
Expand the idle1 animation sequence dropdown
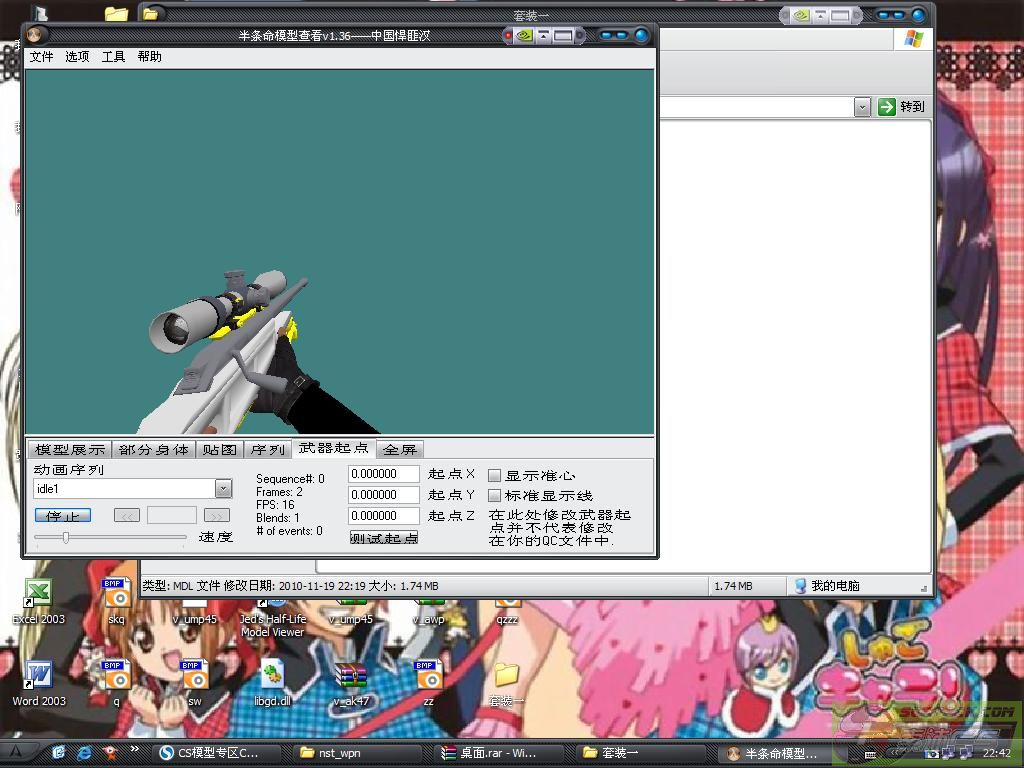(223, 489)
